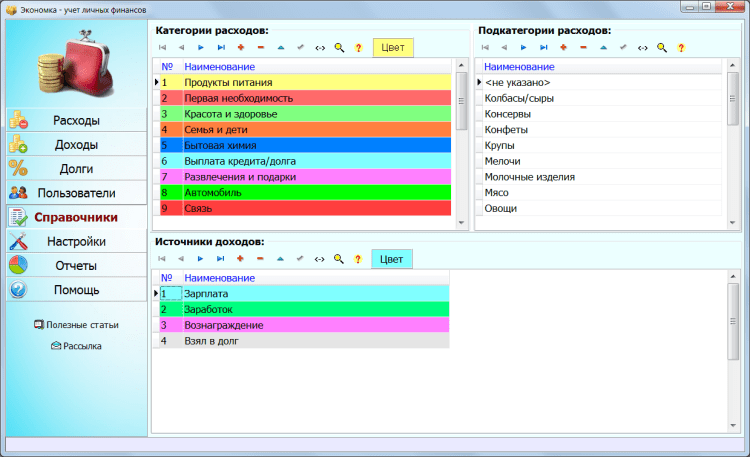Open the Справочники section
The width and height of the screenshot is (750, 457).
(77, 217)
